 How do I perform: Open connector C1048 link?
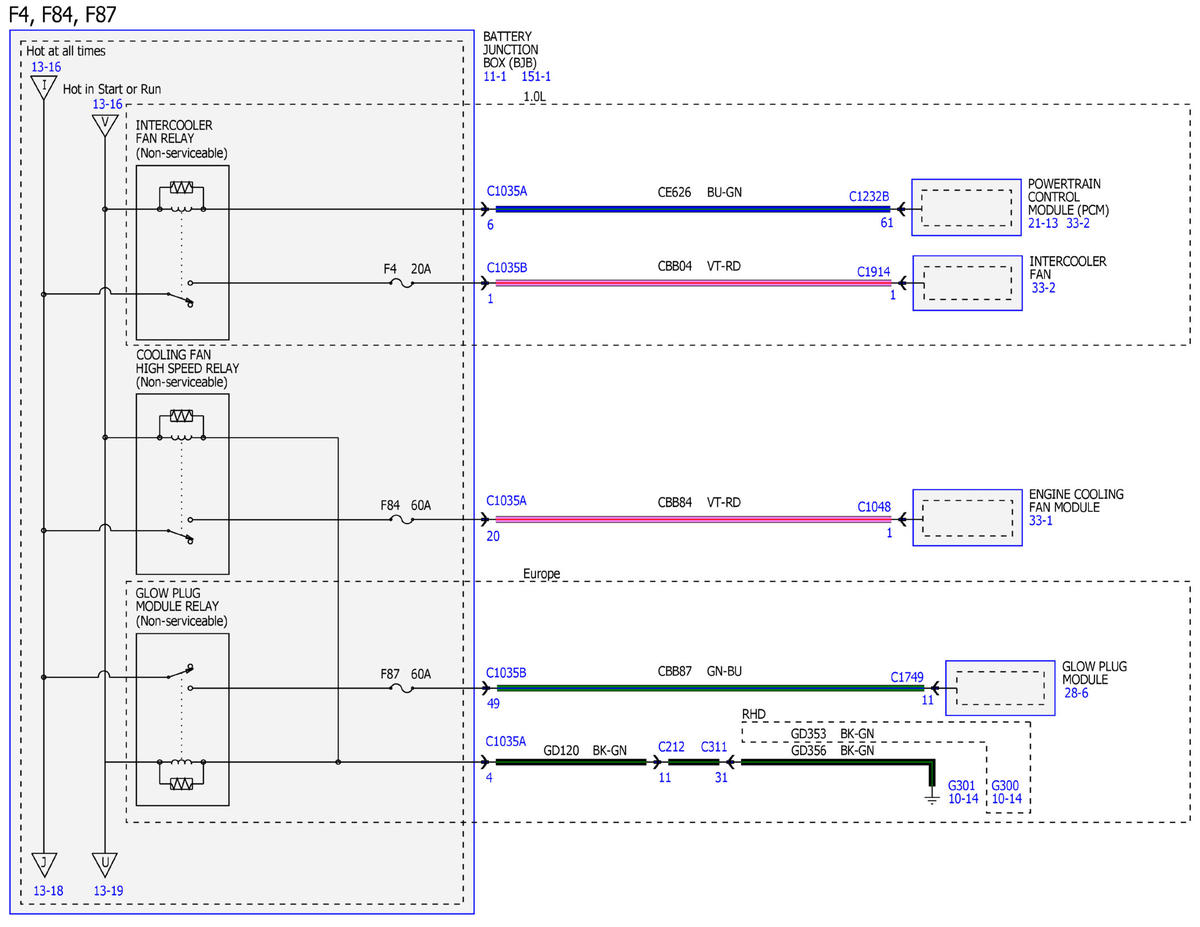[x=874, y=507]
